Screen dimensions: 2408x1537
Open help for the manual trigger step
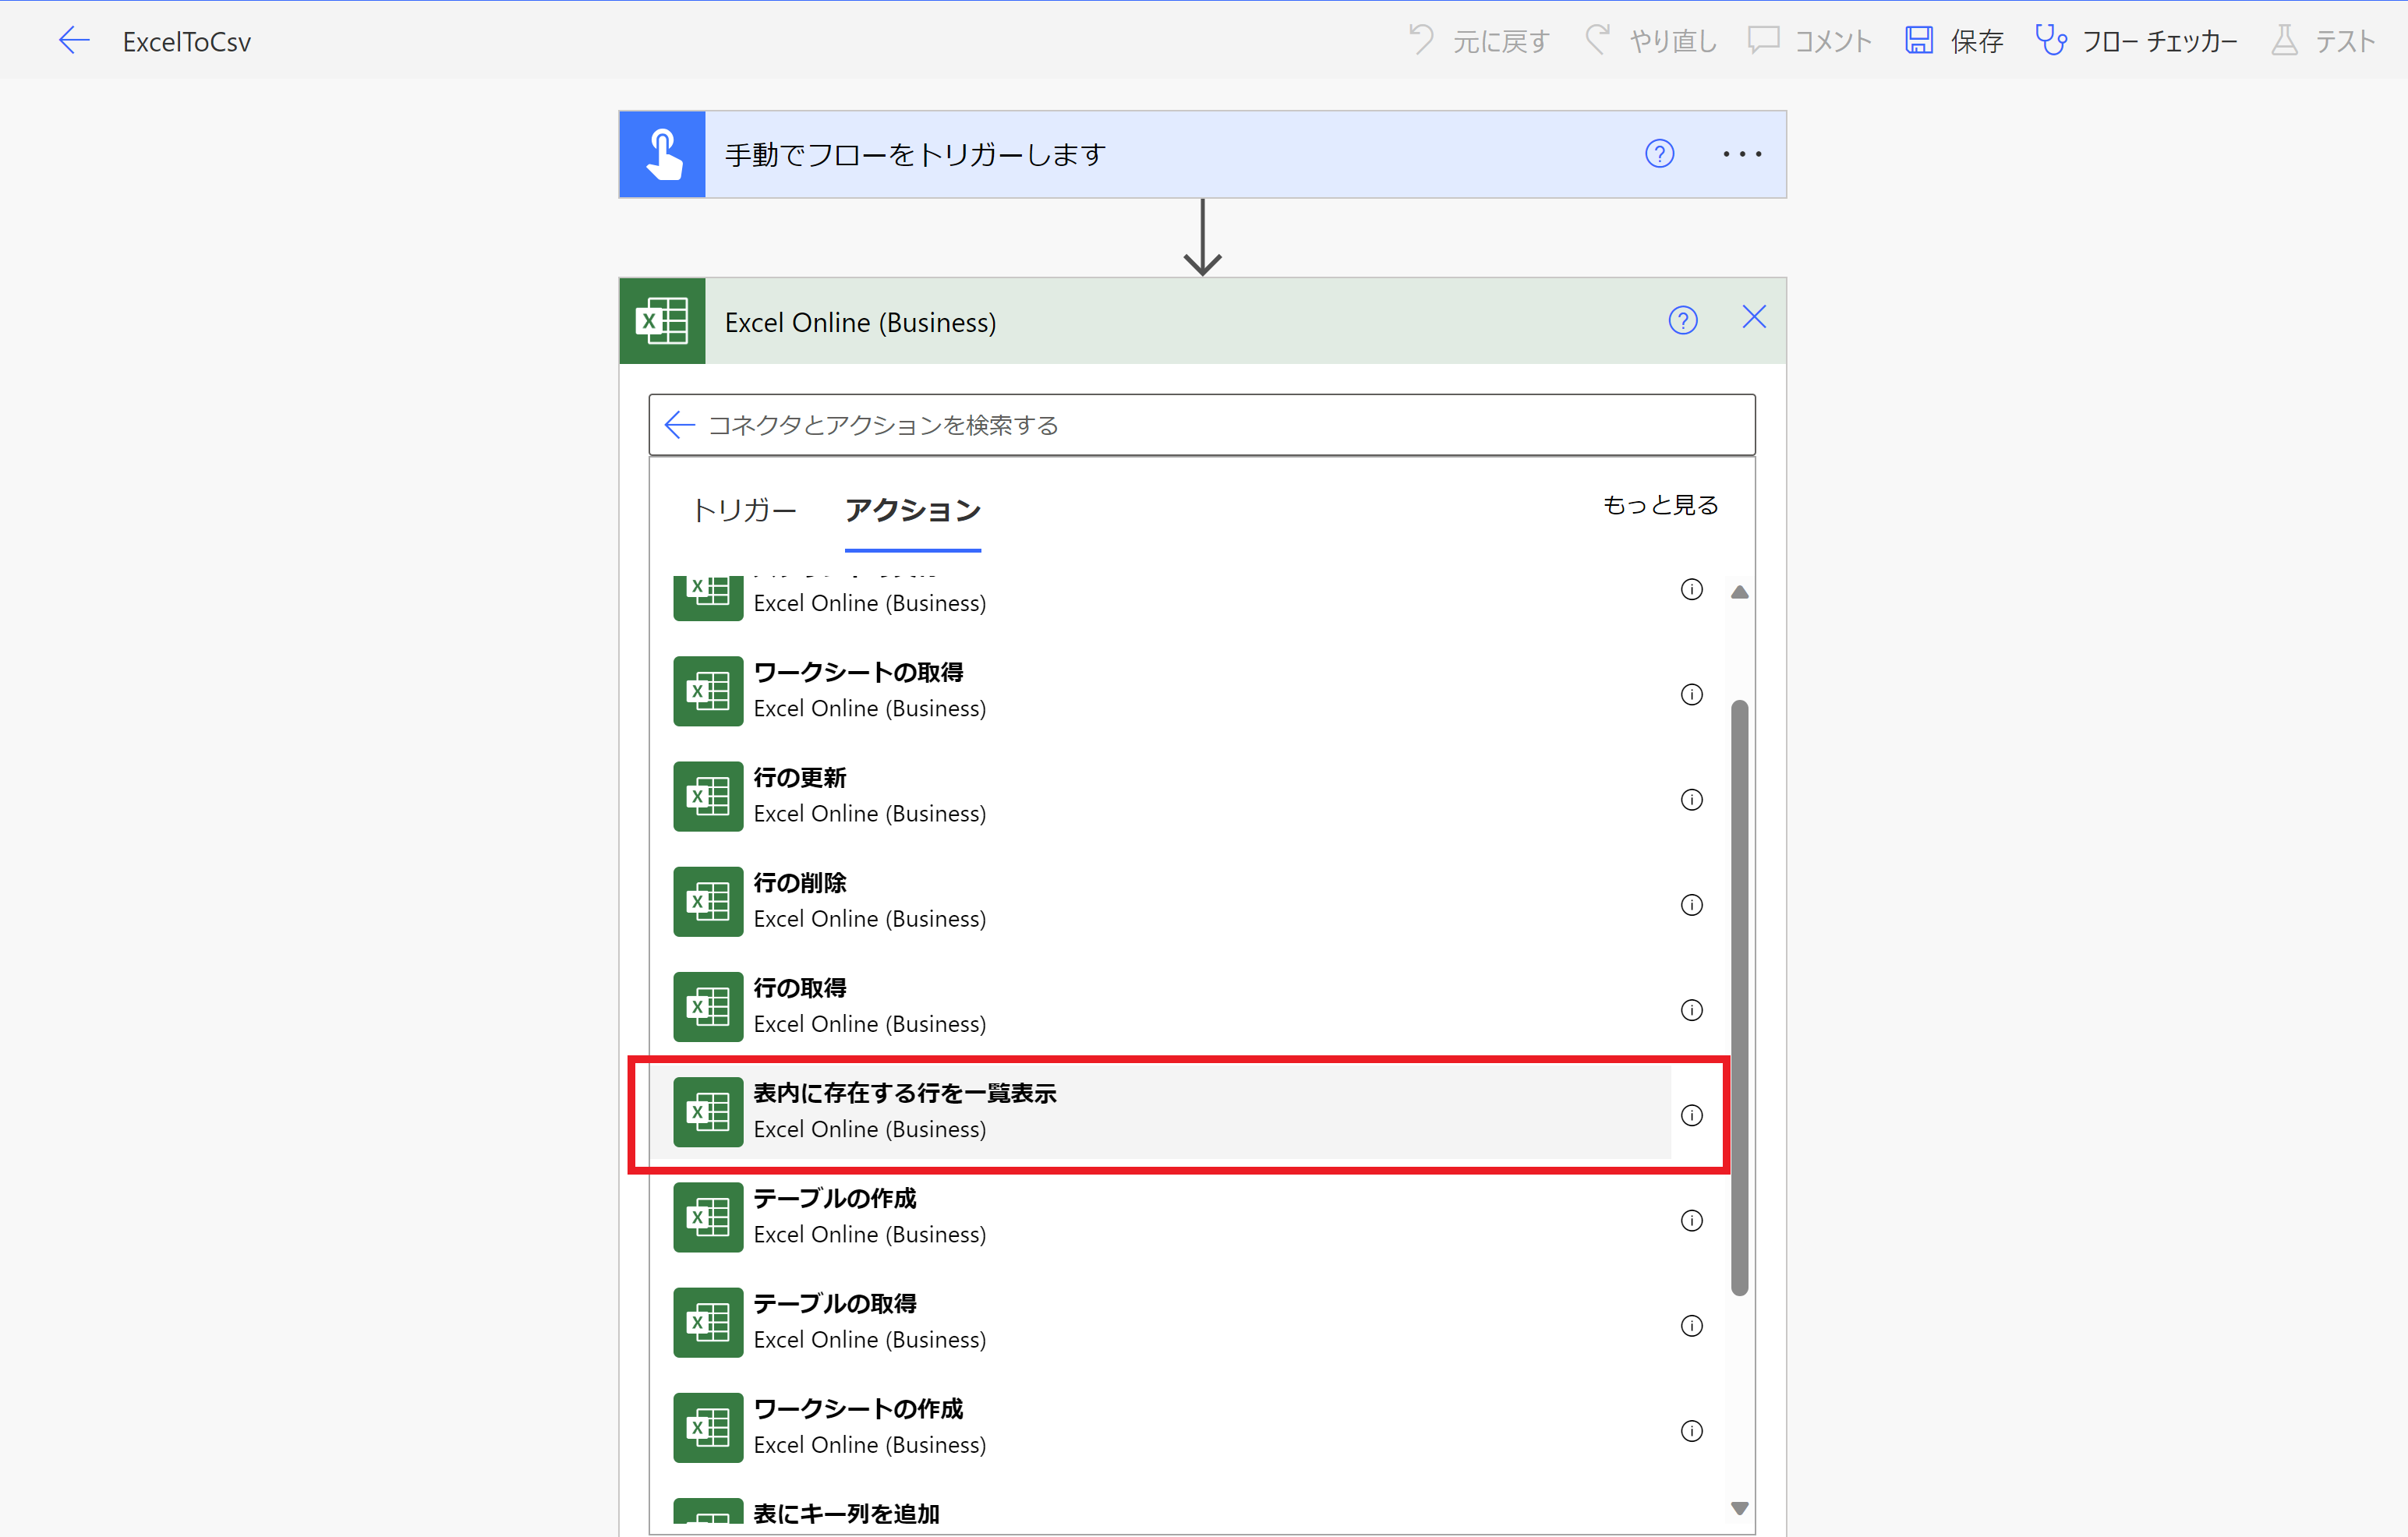click(1659, 154)
